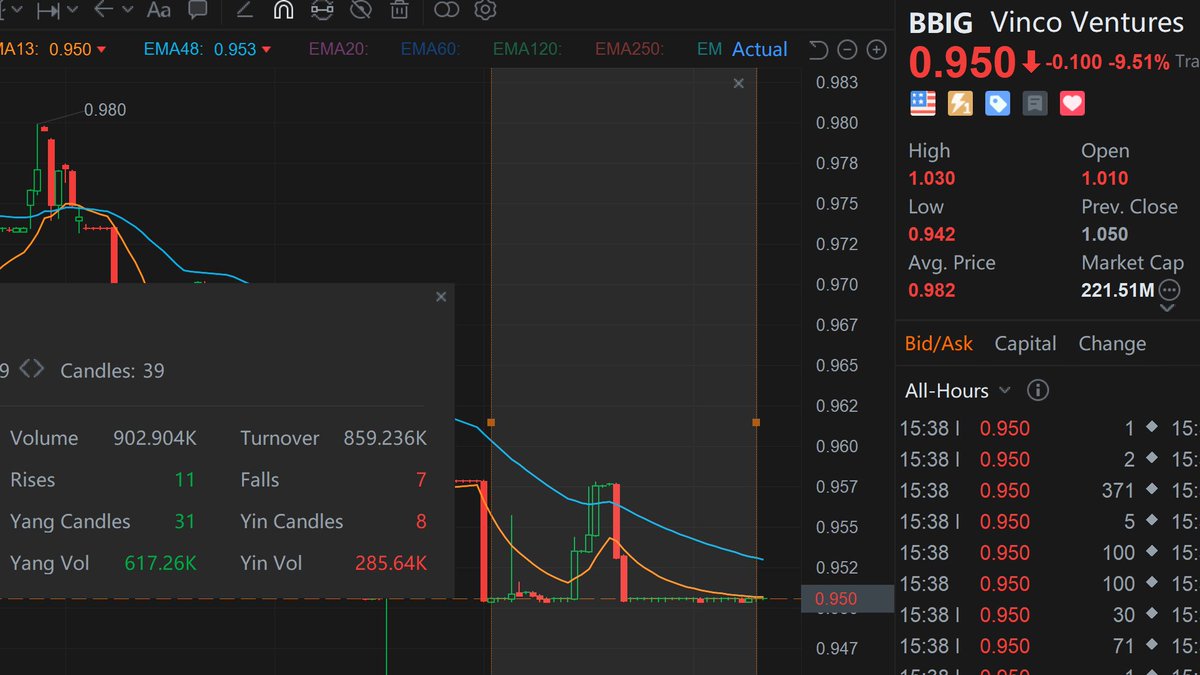Click the EMA60 indicator label
1200x675 pixels.
[x=431, y=49]
